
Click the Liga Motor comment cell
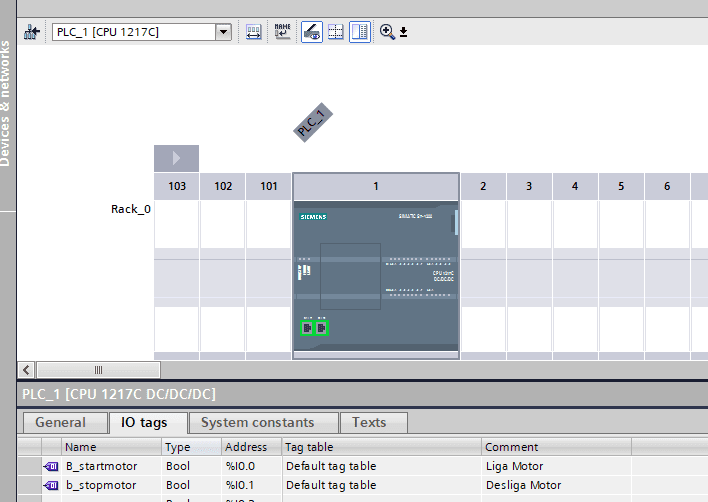[556, 466]
